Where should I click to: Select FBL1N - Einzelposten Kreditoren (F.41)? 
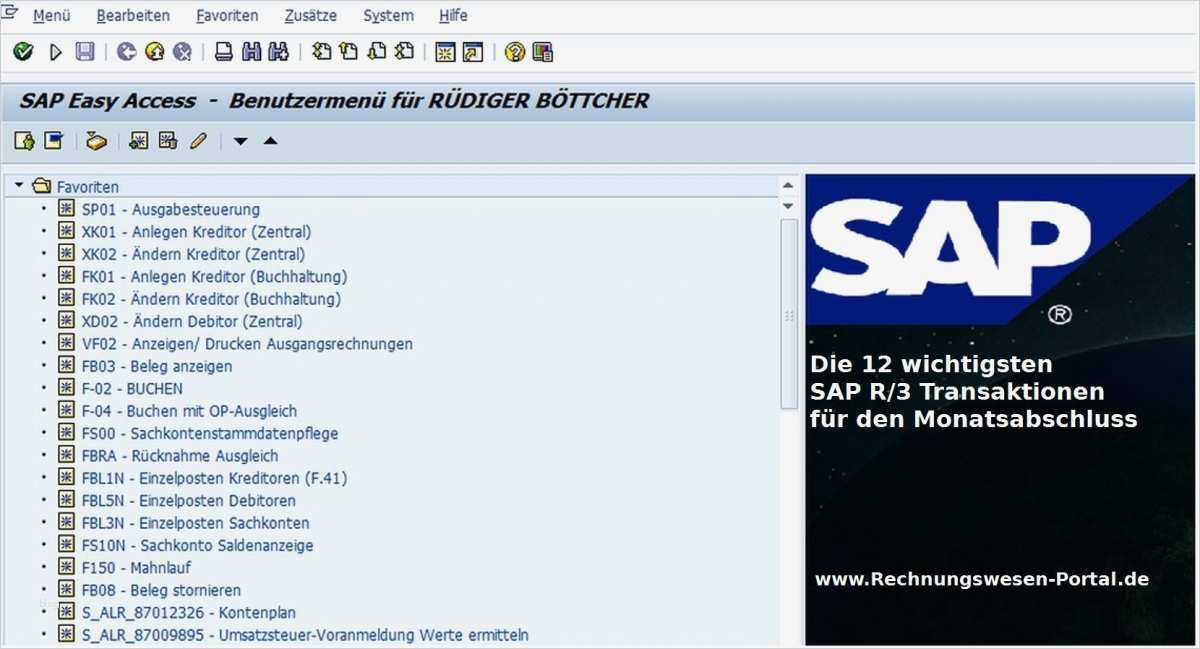(214, 478)
